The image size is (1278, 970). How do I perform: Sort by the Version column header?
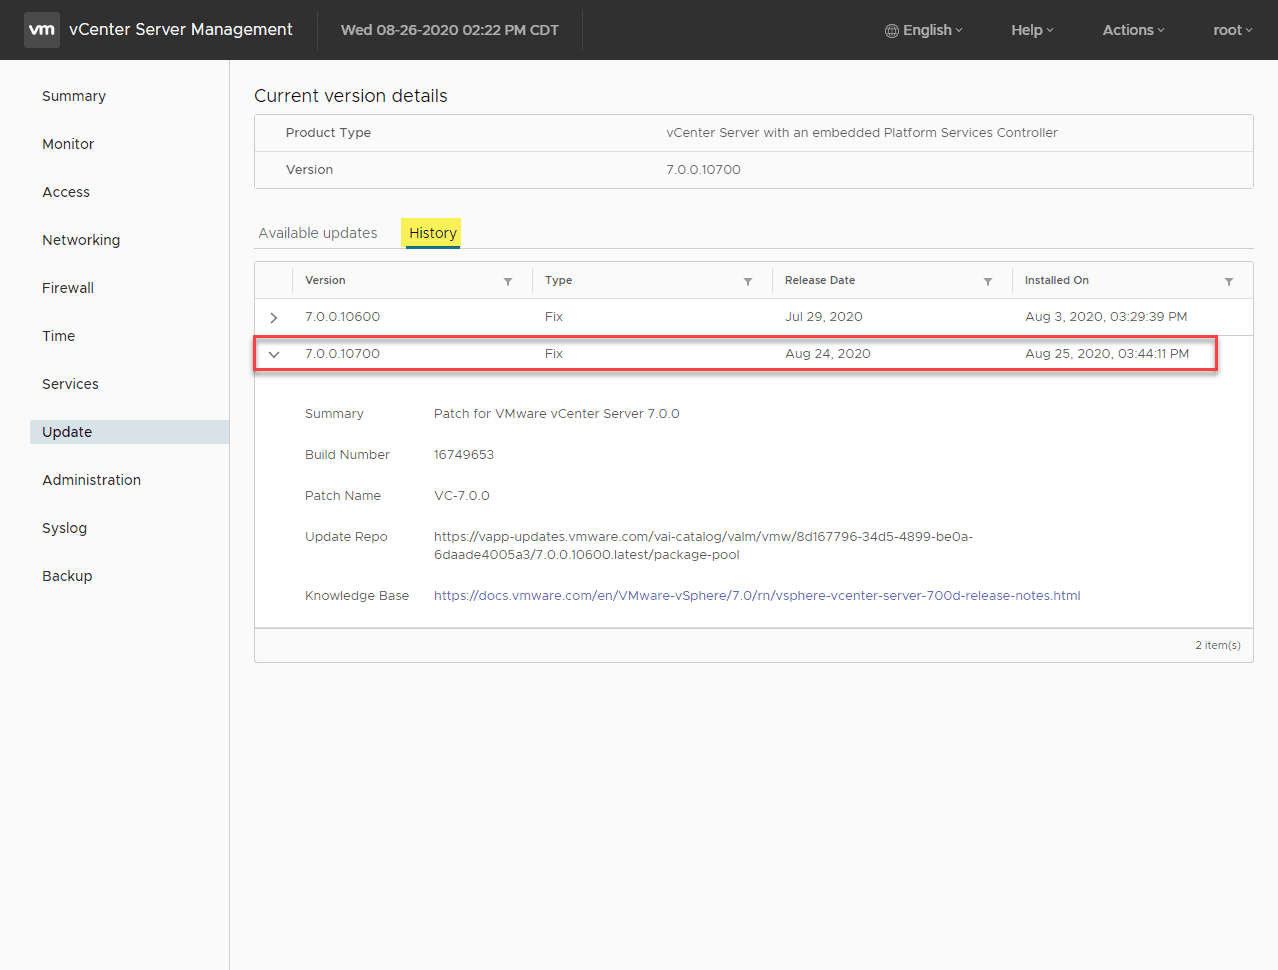pyautogui.click(x=326, y=281)
